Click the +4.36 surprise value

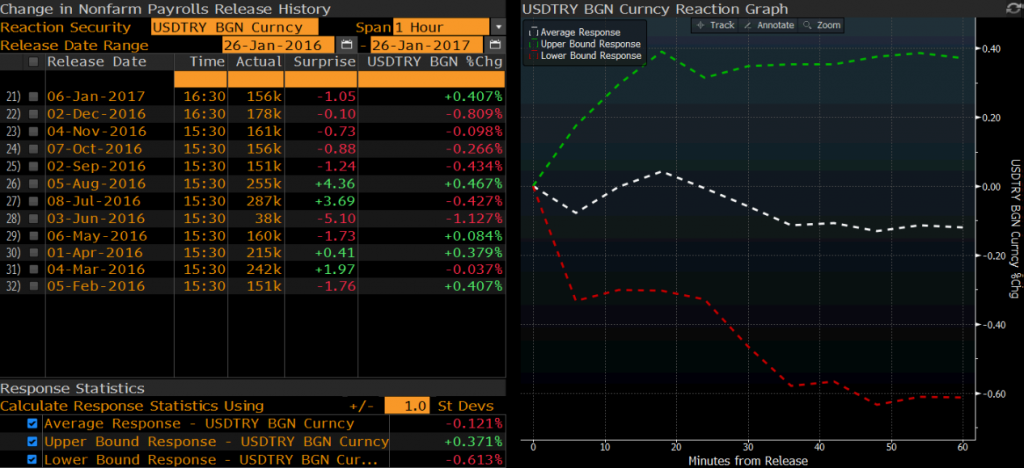pyautogui.click(x=334, y=183)
